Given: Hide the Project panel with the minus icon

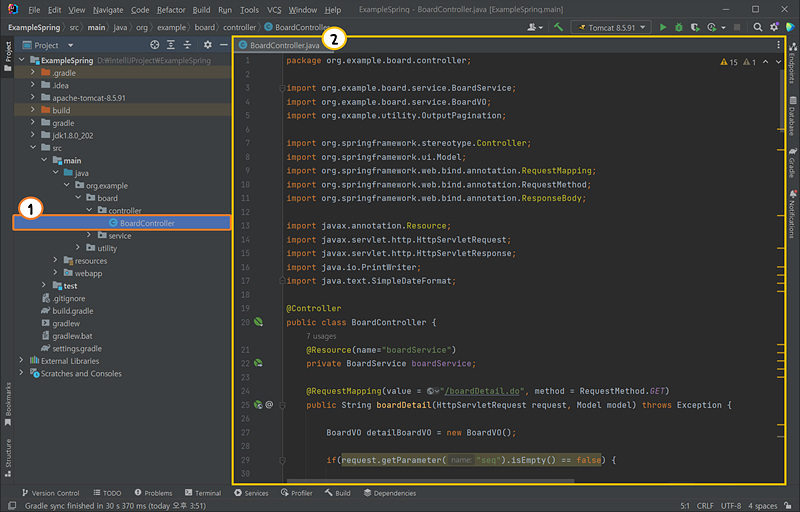Looking at the screenshot, I should [223, 45].
